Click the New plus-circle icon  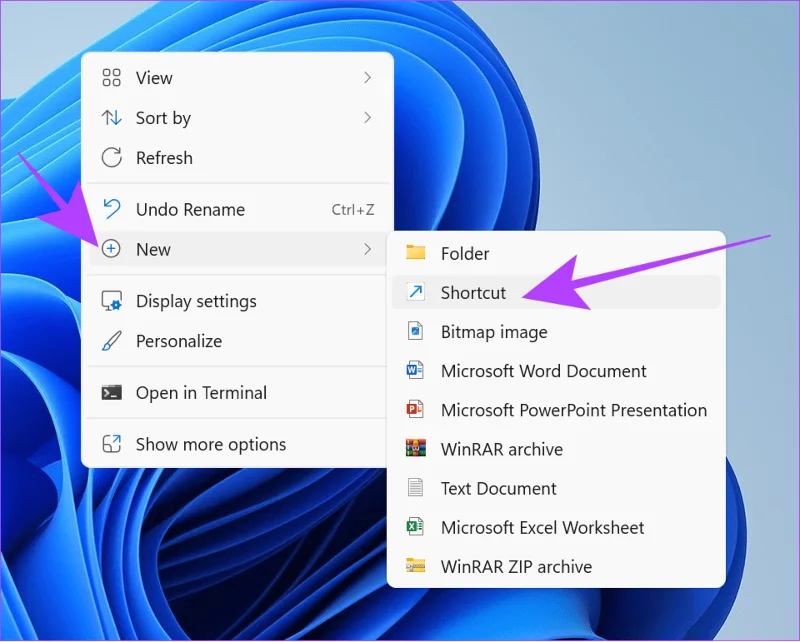click(x=111, y=249)
